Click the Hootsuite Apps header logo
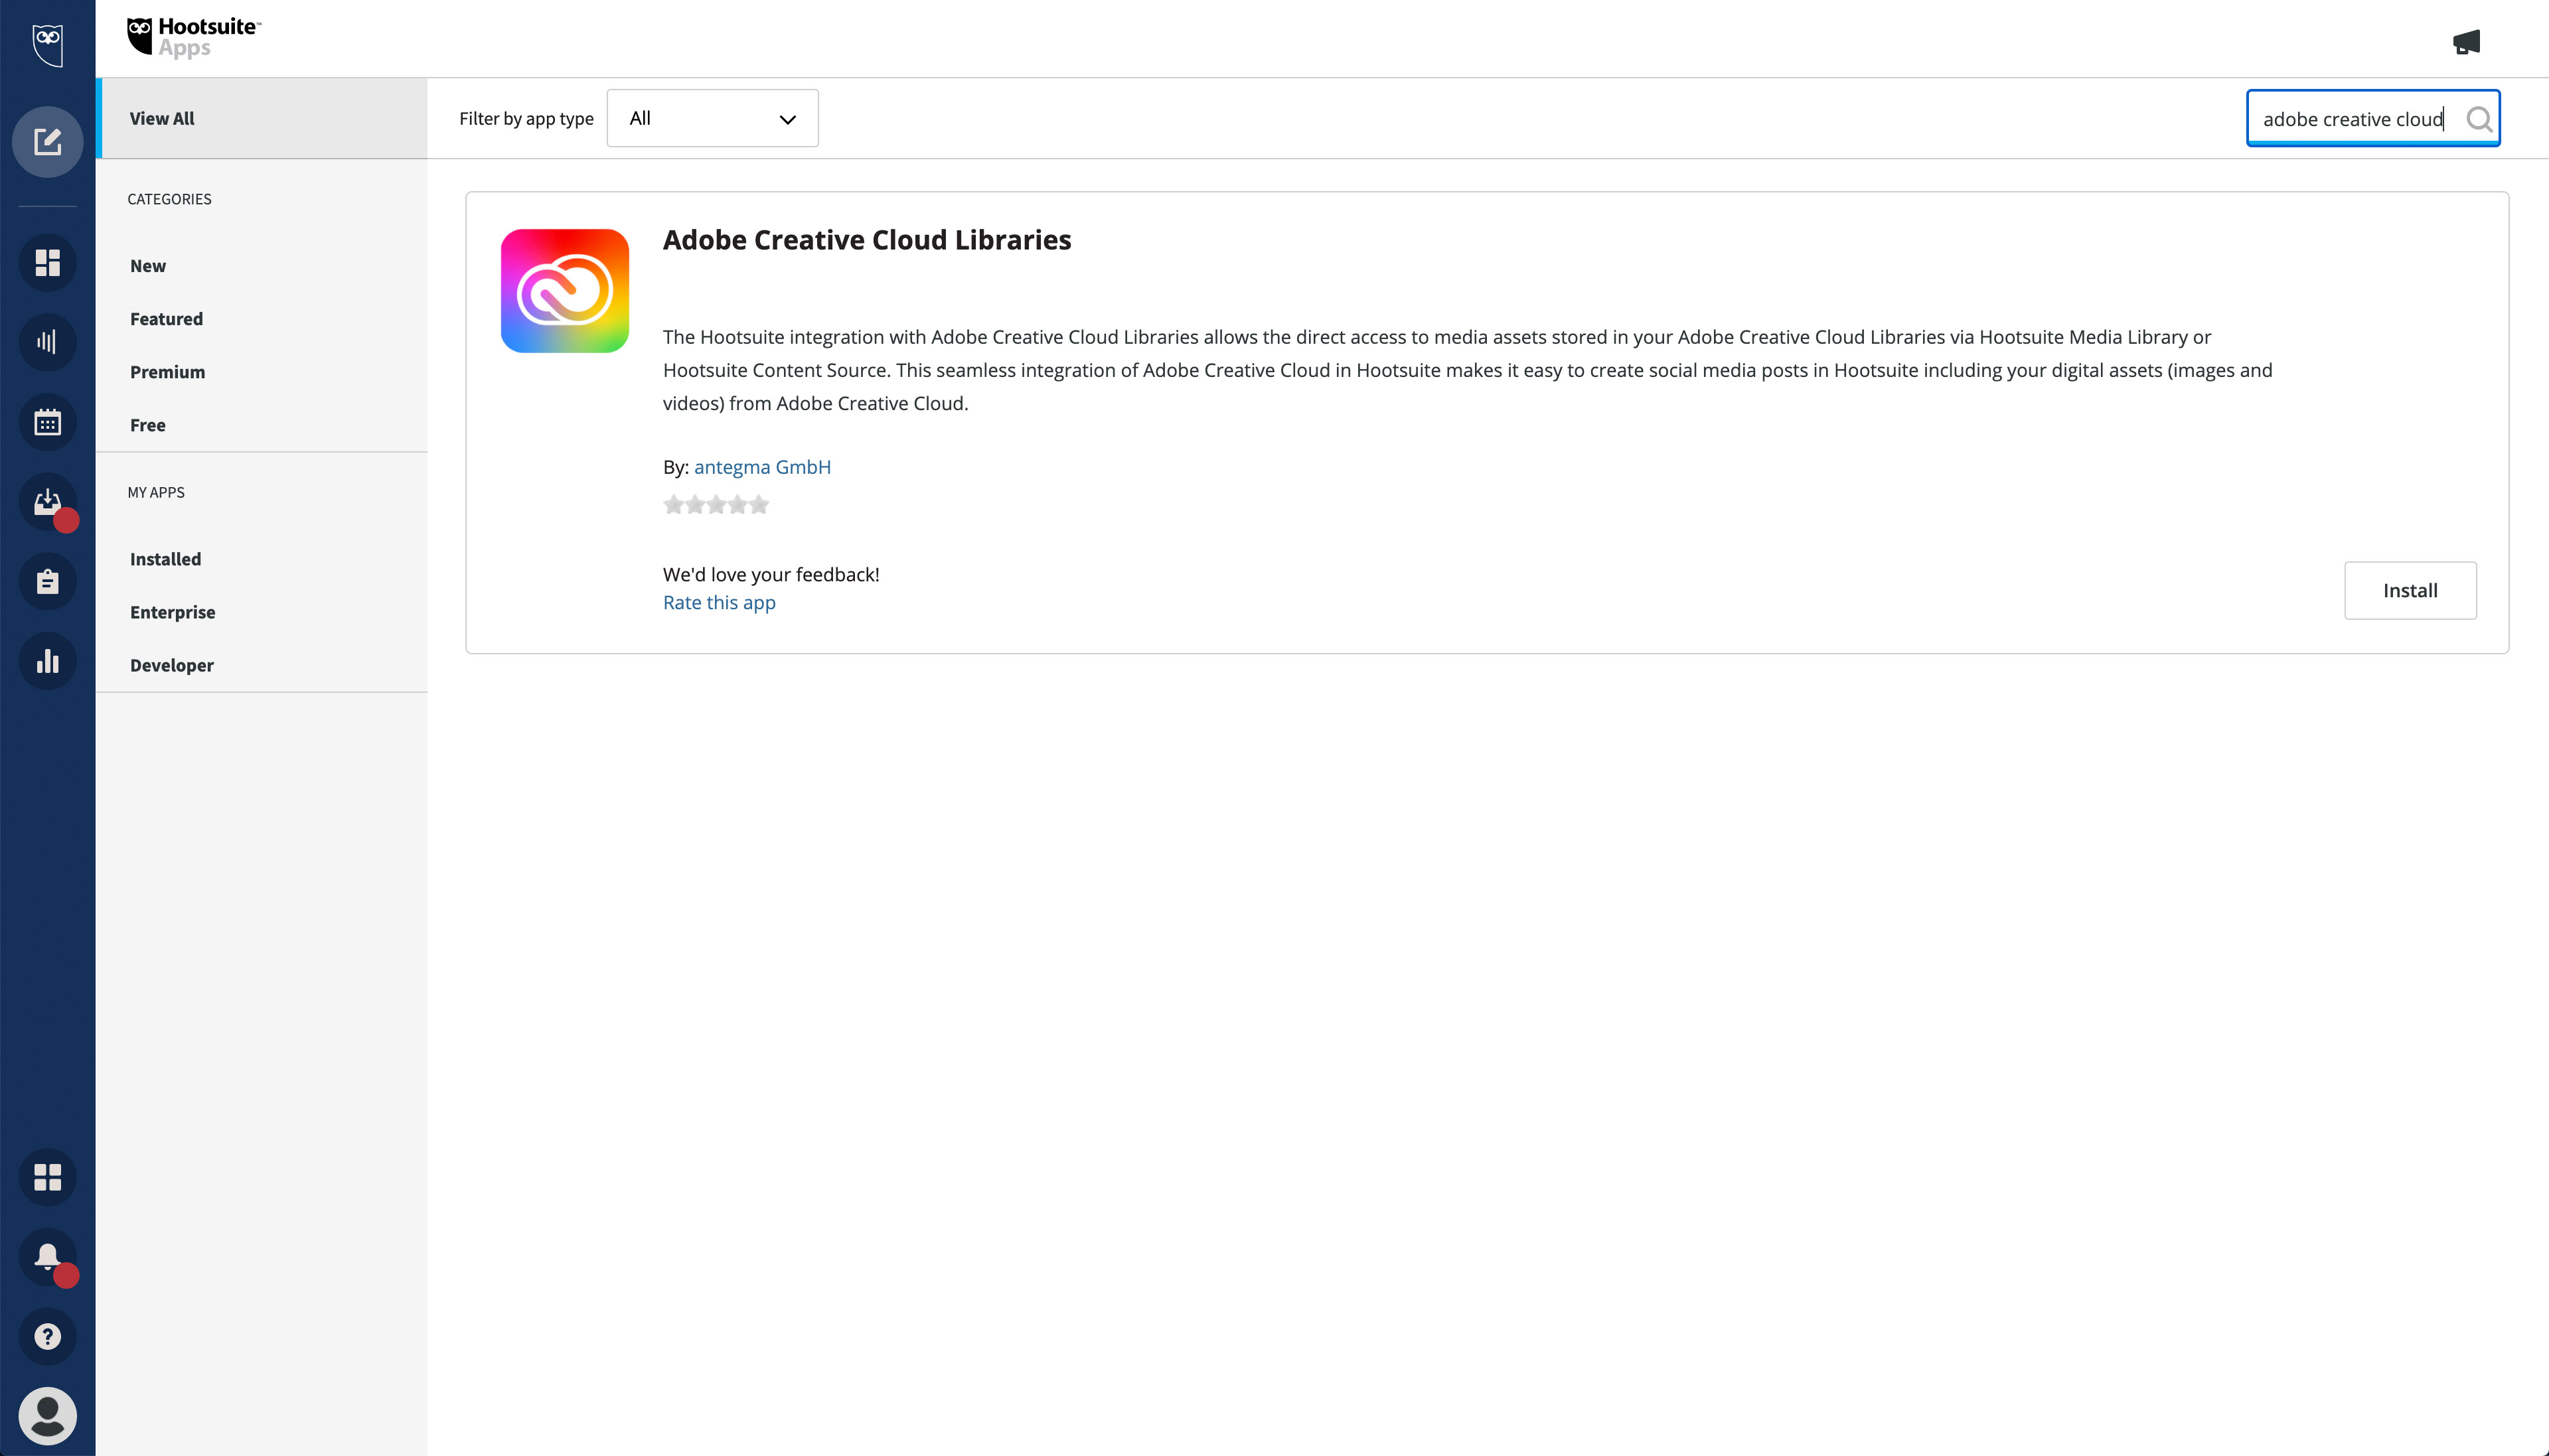2549x1456 pixels. pos(194,37)
